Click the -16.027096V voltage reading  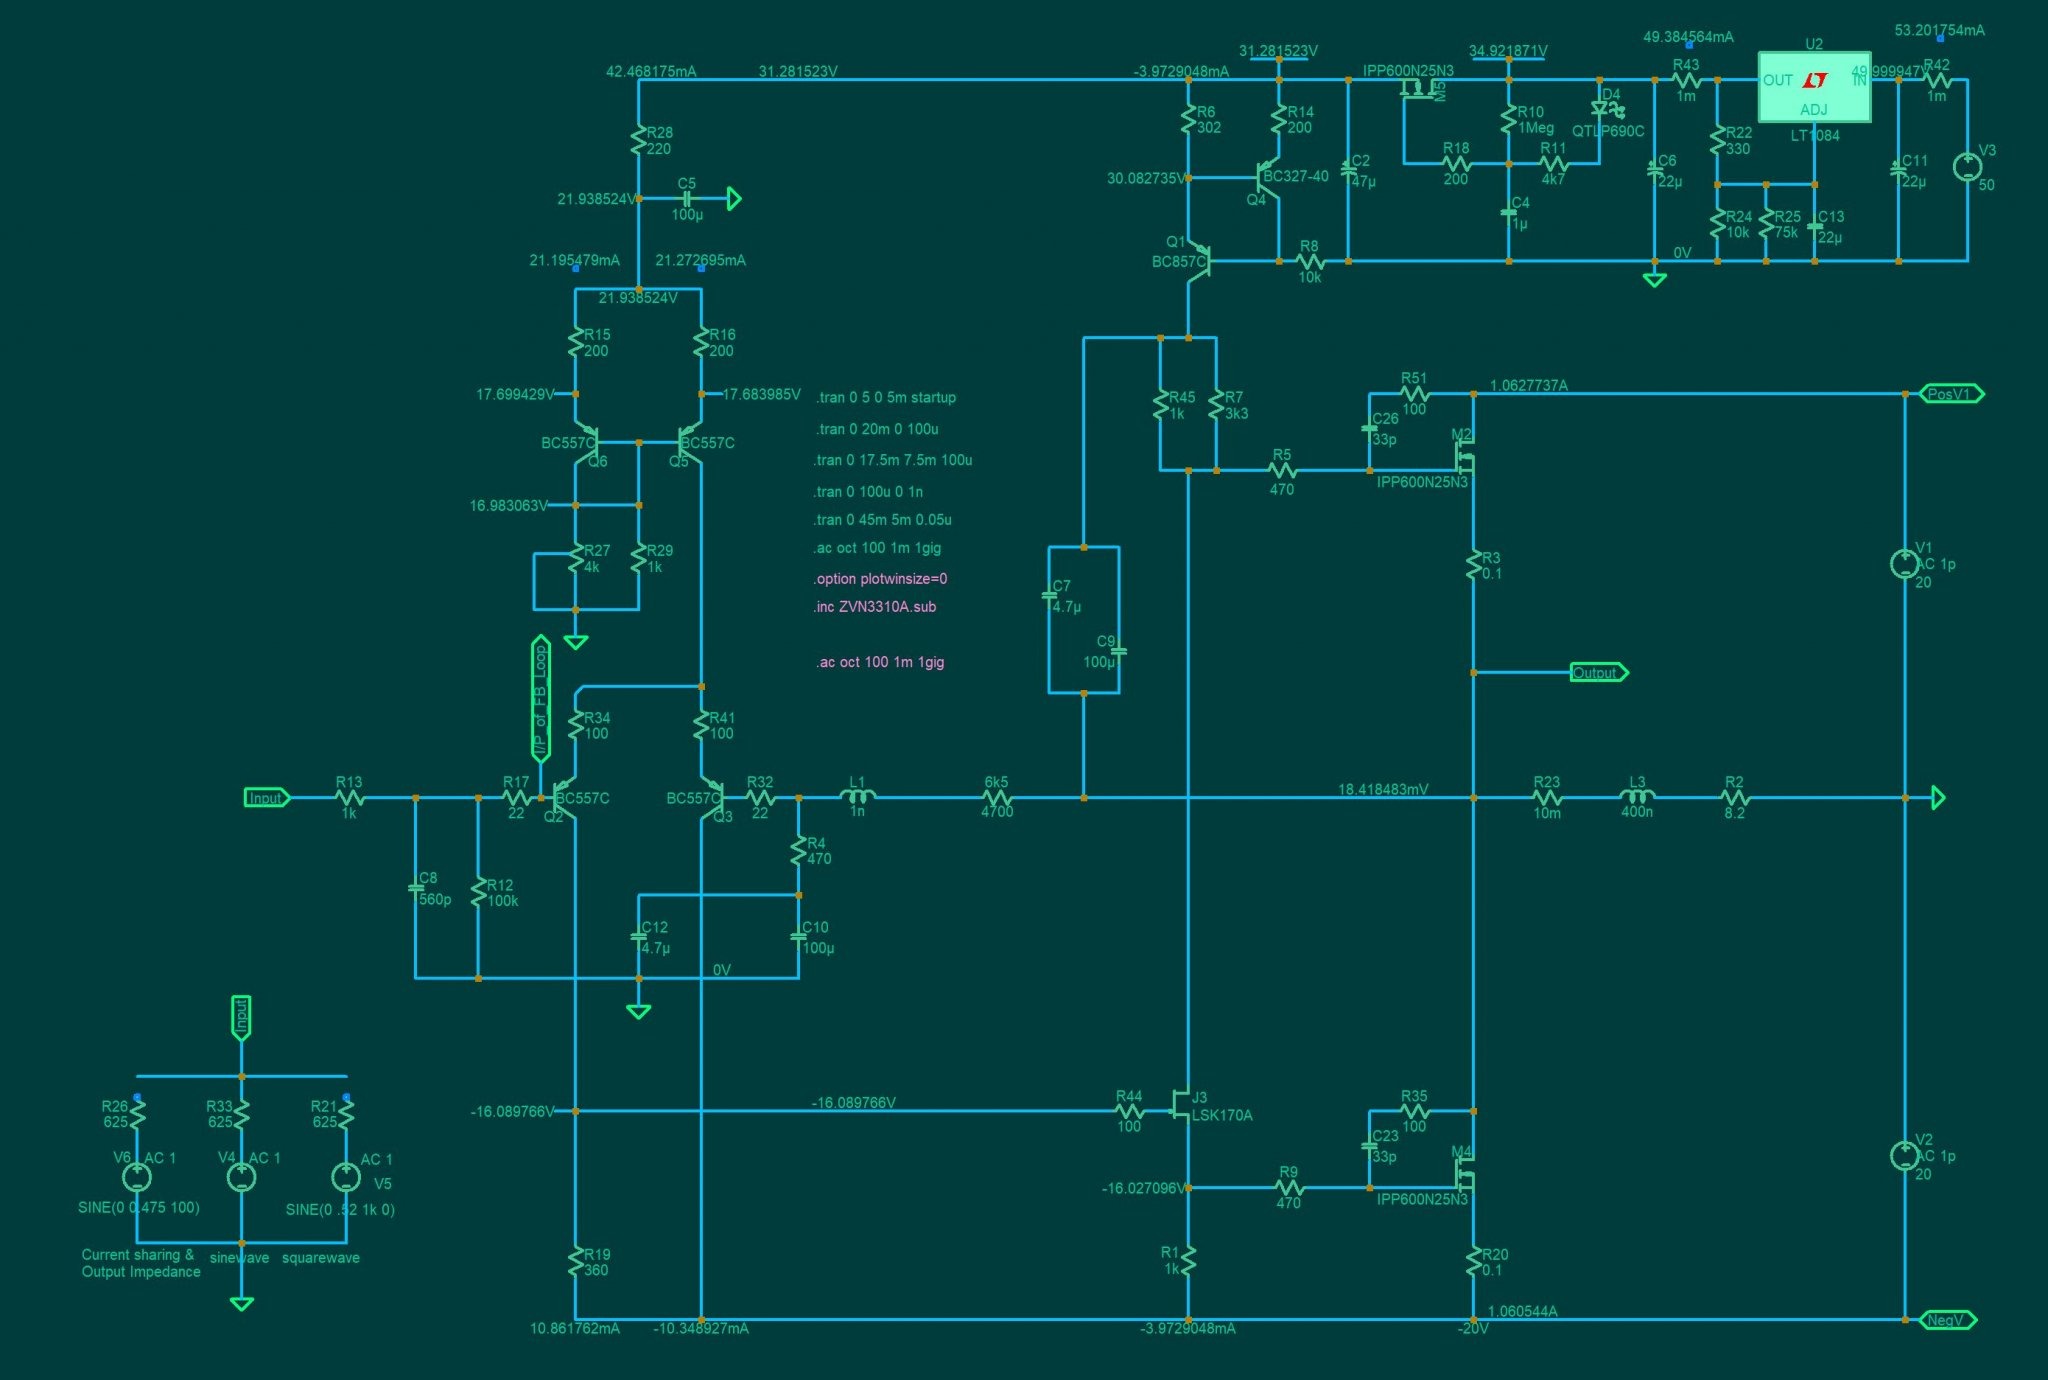tap(1145, 1188)
